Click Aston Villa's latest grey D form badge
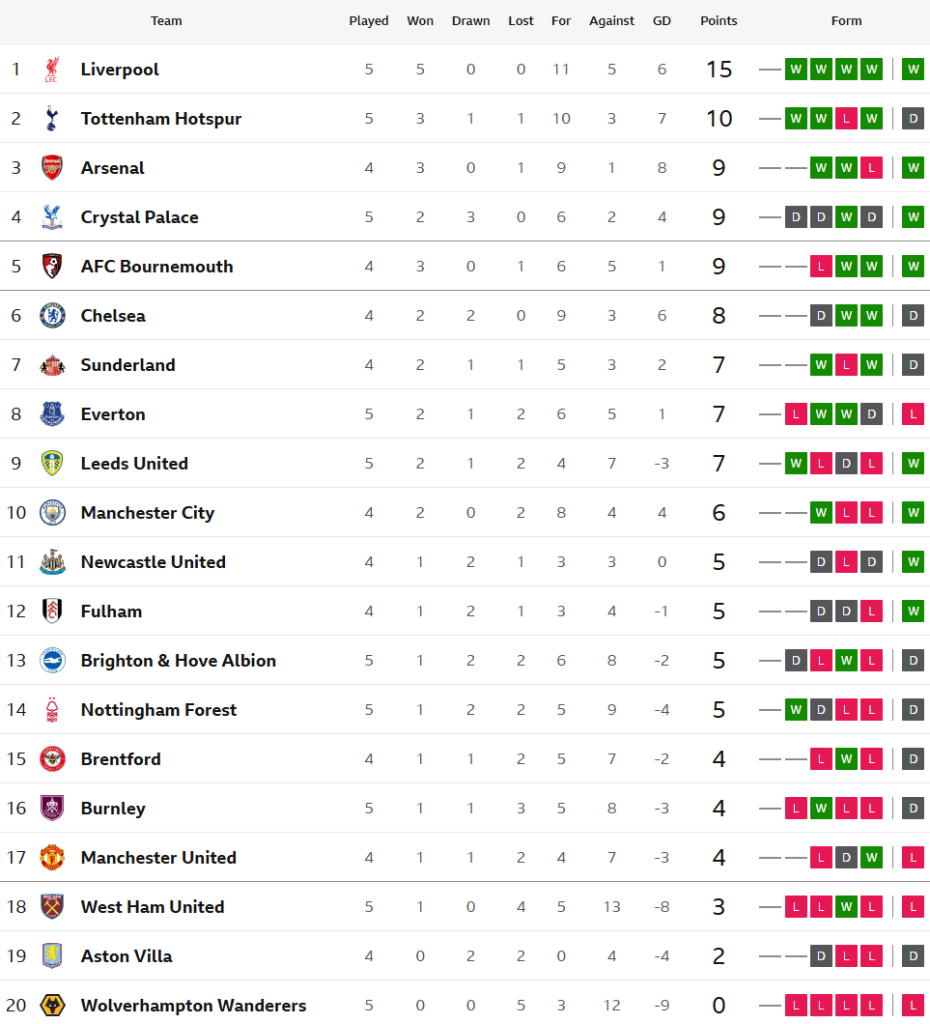The height and width of the screenshot is (1024, 930). click(x=912, y=956)
